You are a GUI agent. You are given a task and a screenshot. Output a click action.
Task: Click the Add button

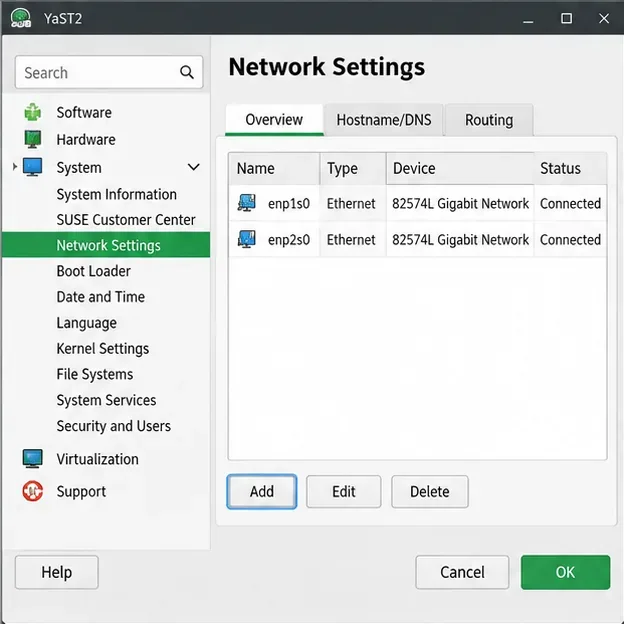[x=261, y=491]
